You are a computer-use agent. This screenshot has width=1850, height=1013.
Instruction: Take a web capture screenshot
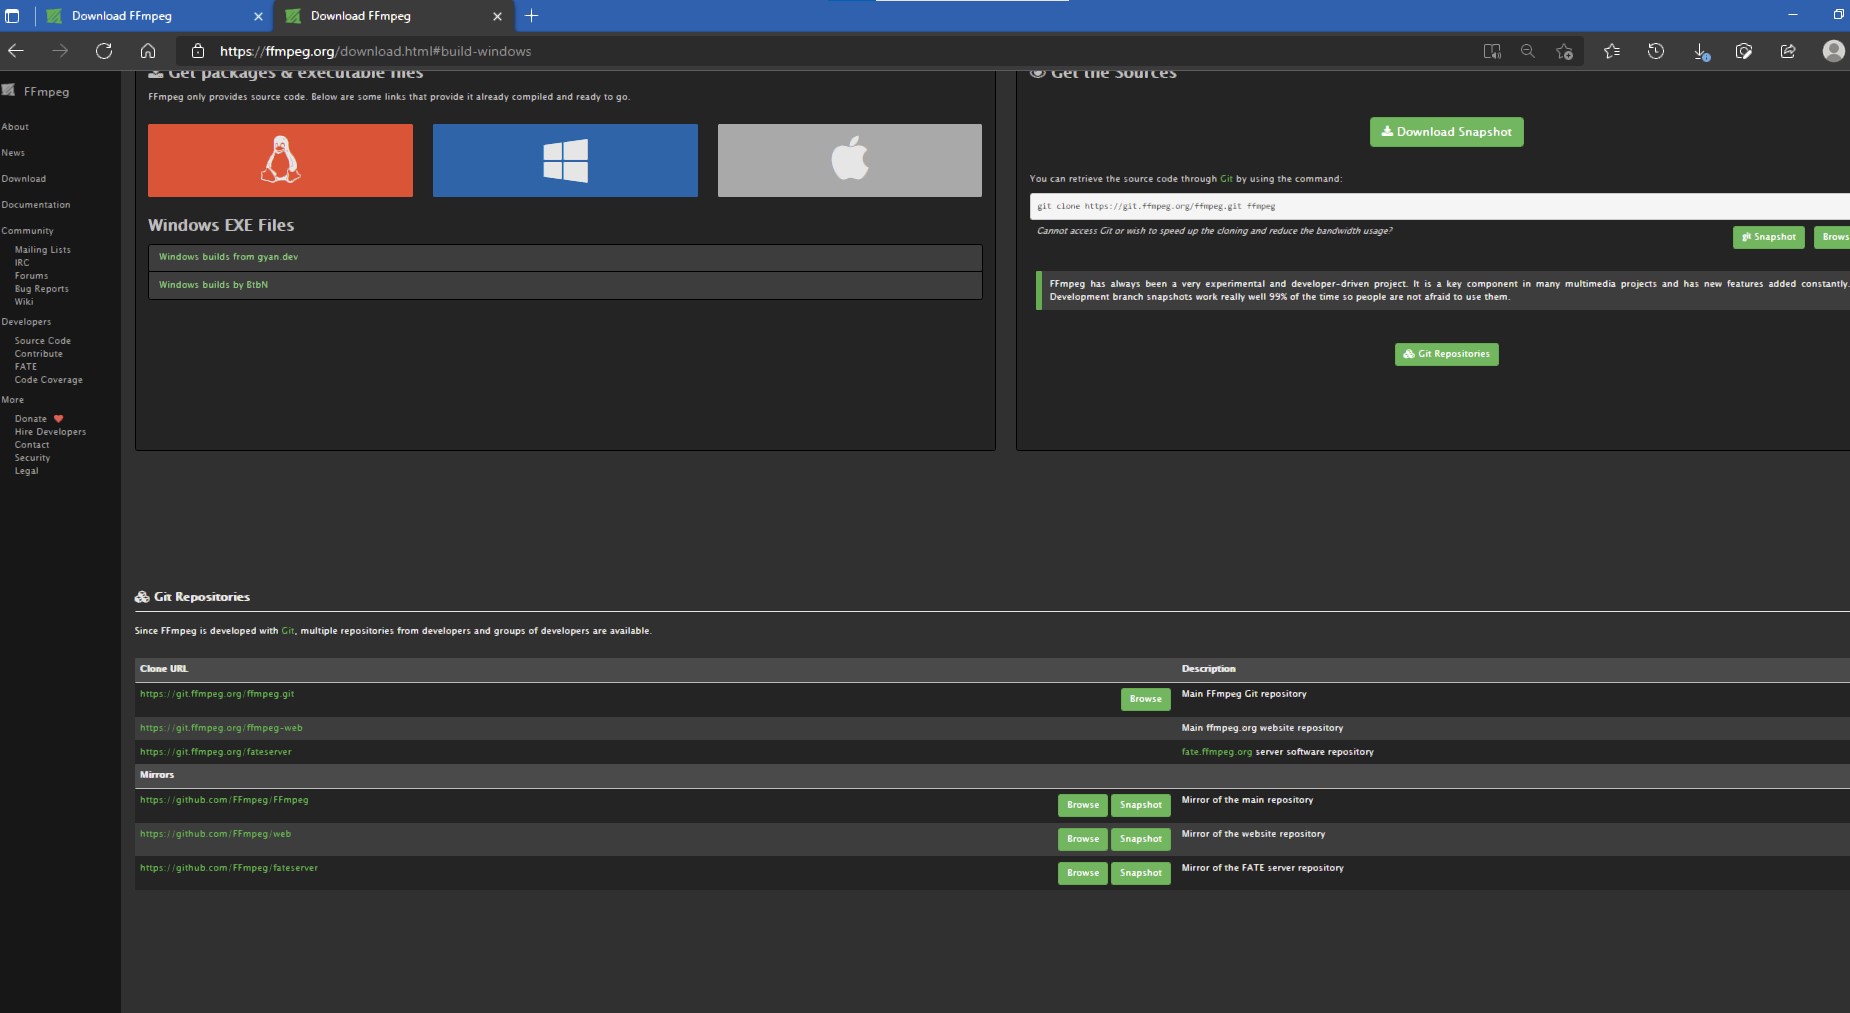1744,51
